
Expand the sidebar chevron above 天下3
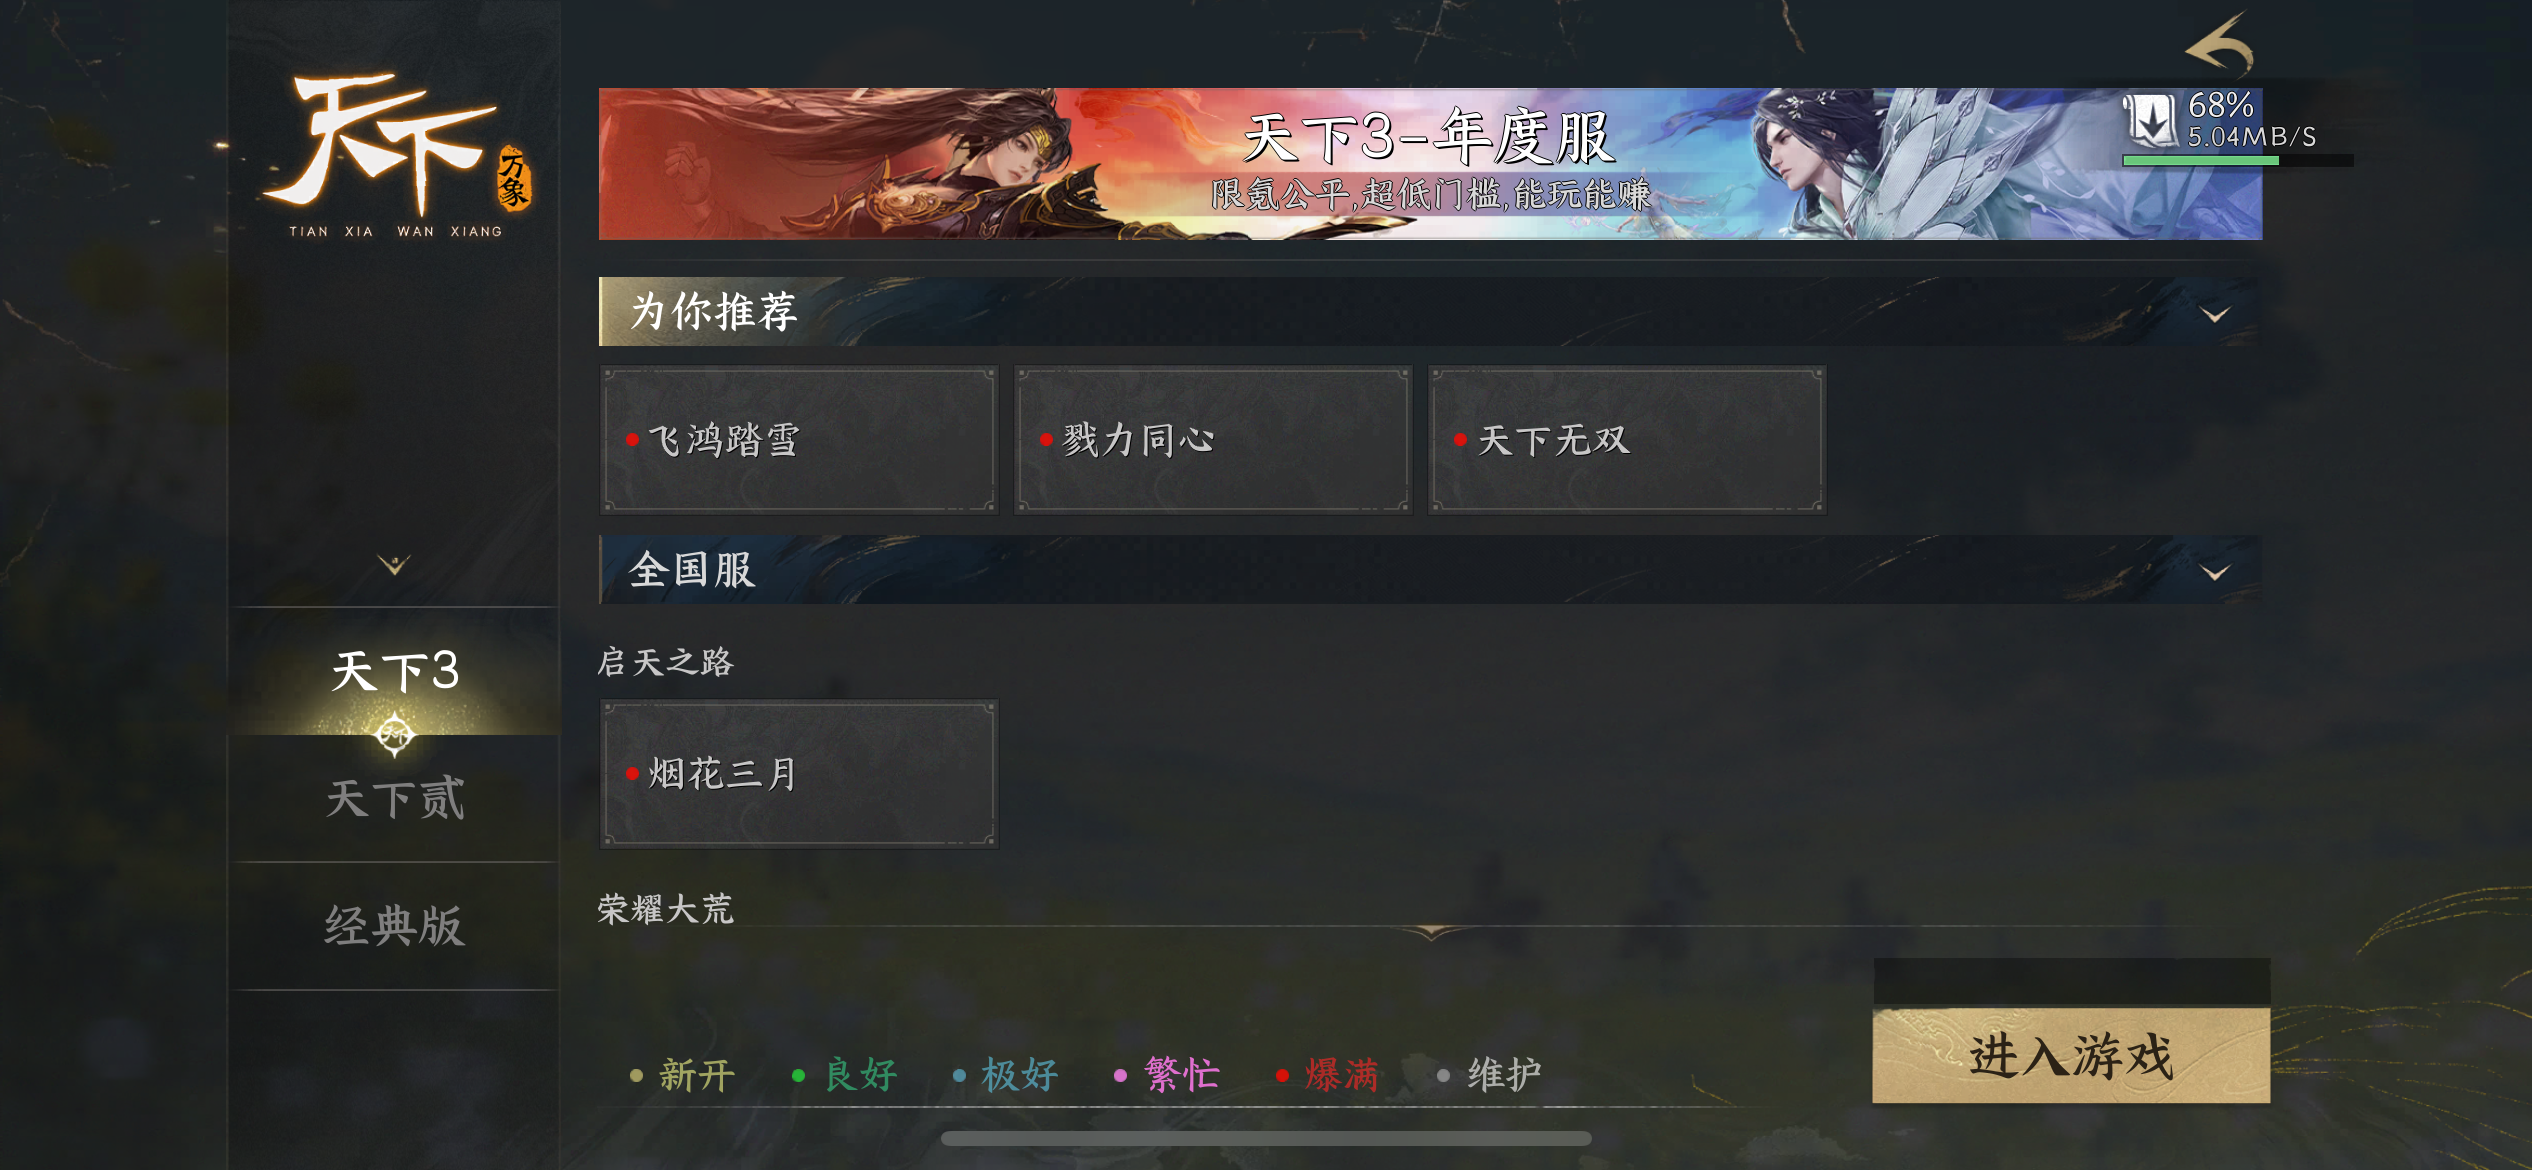coord(394,565)
